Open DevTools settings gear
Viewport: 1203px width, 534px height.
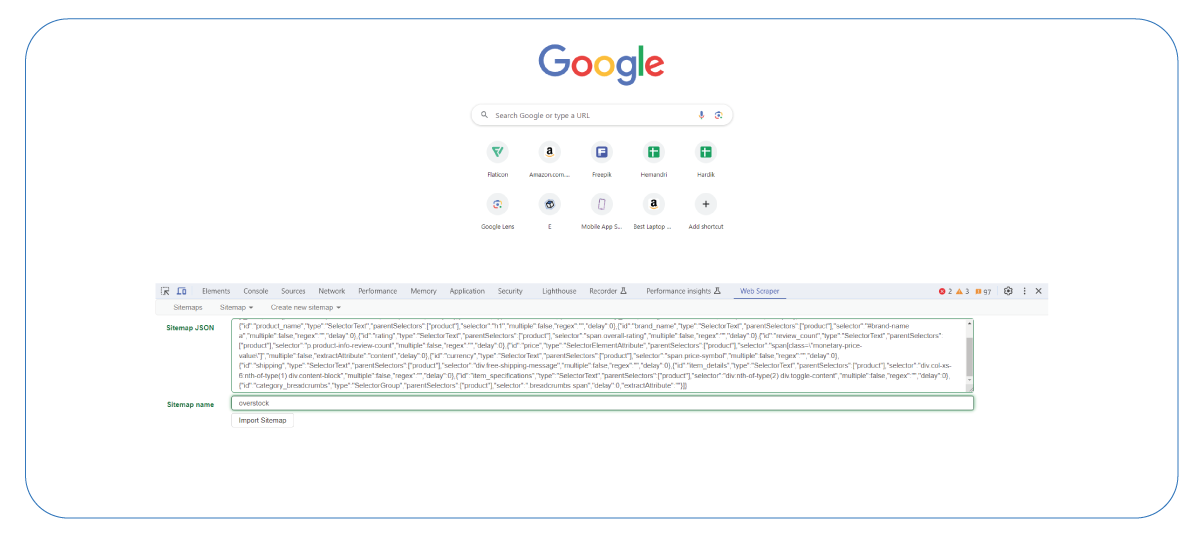pos(1008,291)
